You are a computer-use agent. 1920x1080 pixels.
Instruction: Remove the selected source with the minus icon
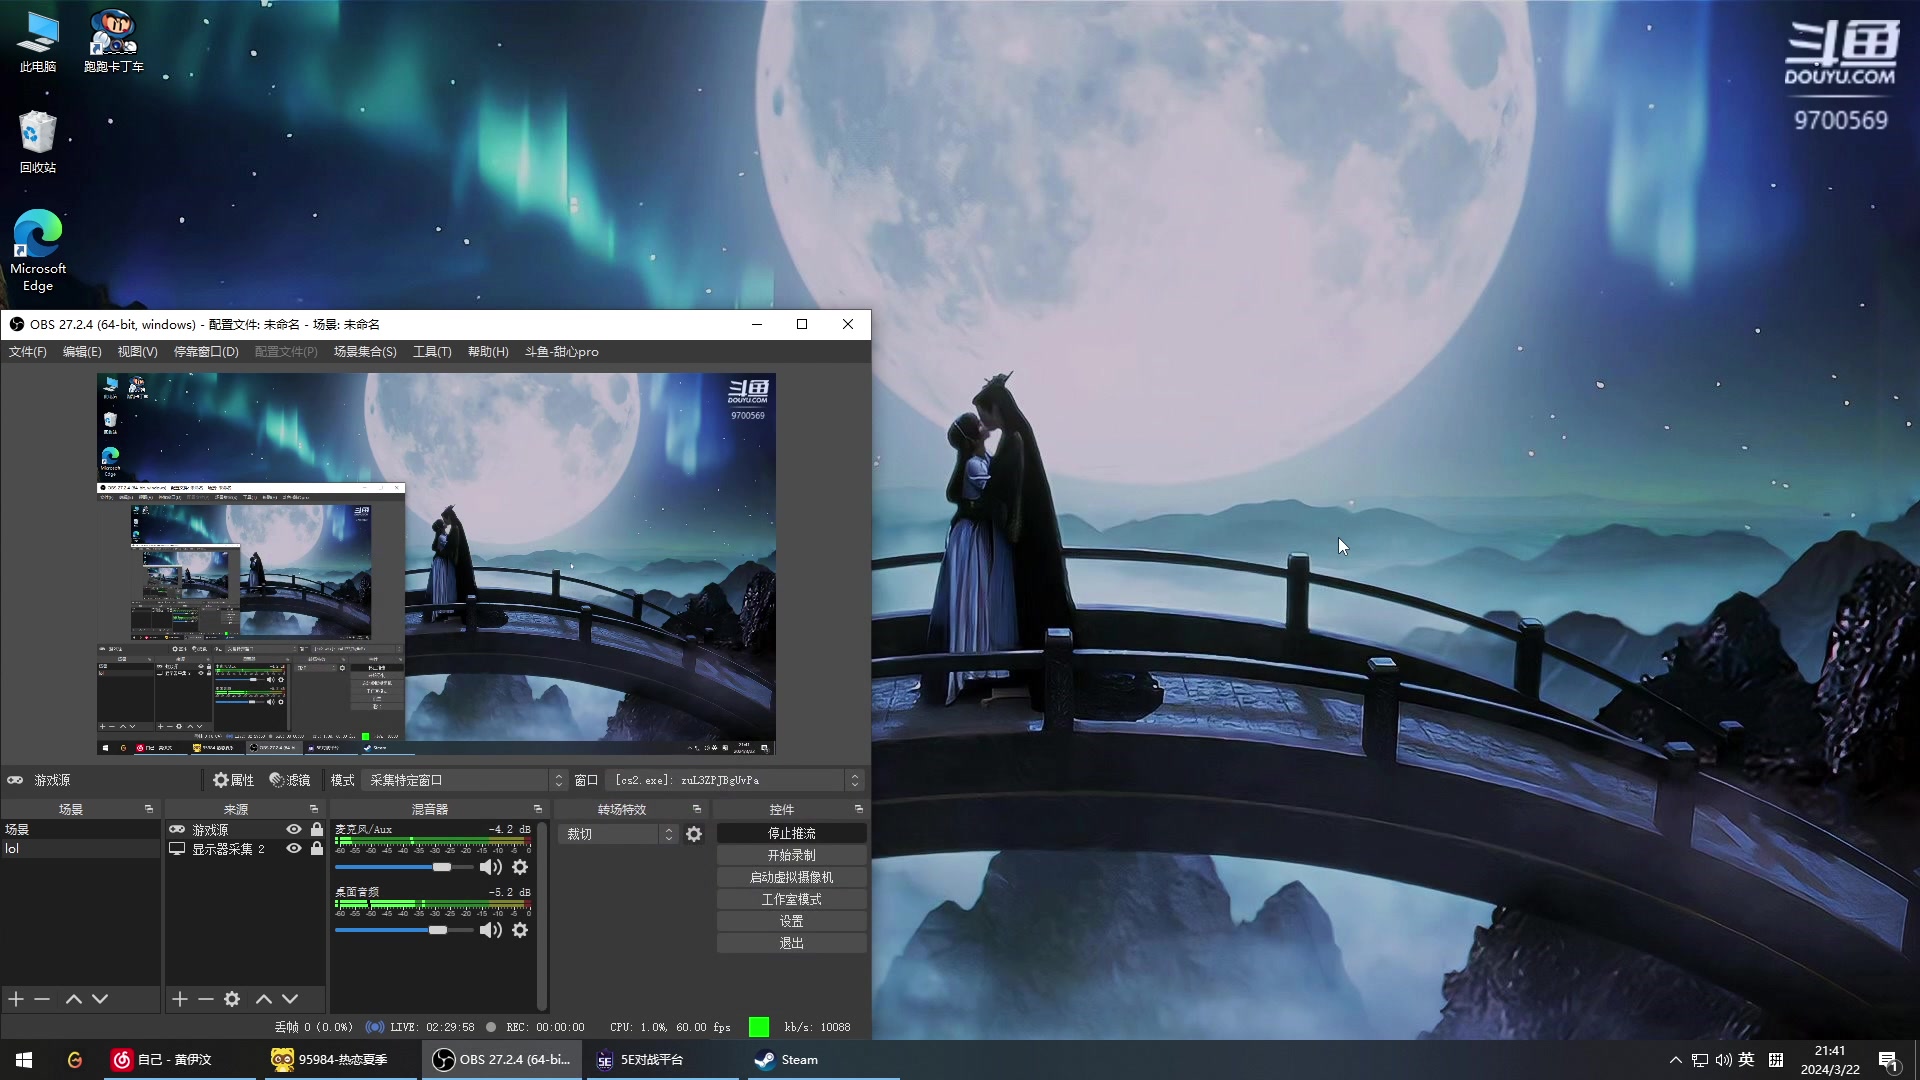(206, 999)
